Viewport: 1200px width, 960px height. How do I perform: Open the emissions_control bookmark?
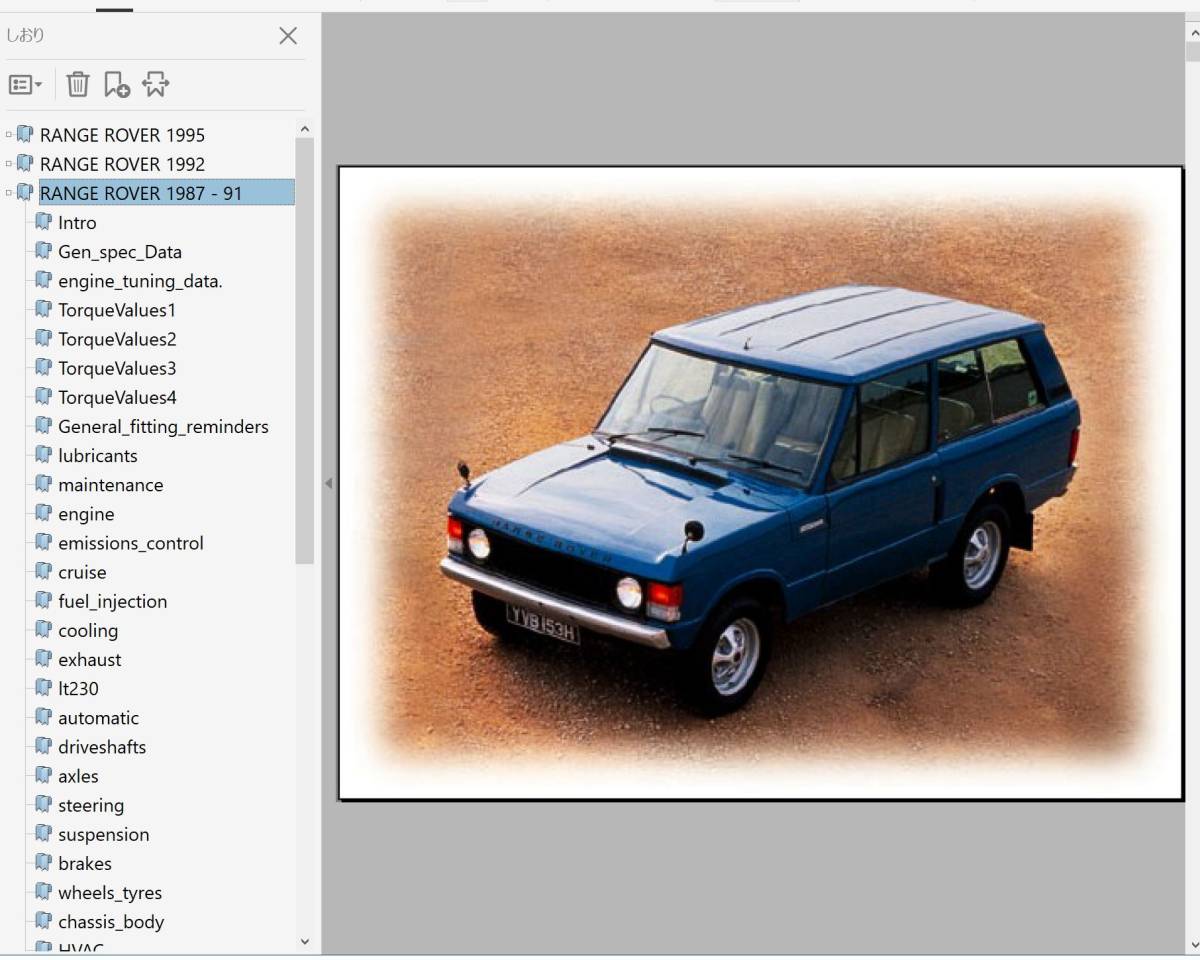pyautogui.click(x=131, y=543)
